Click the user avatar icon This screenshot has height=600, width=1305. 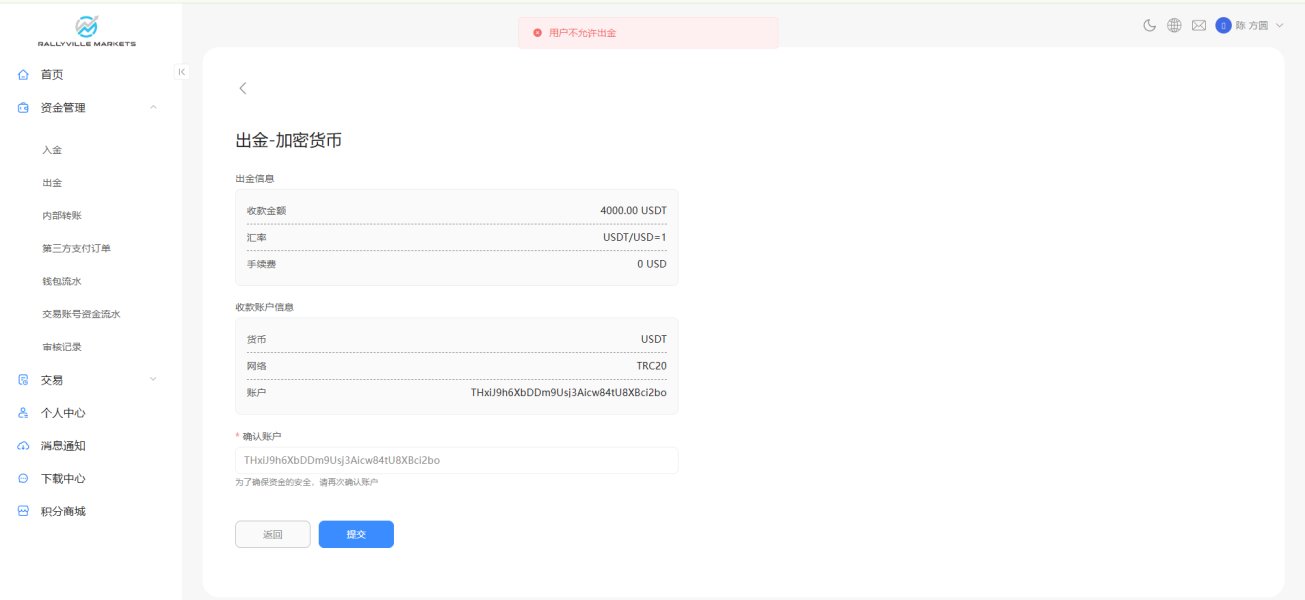click(1223, 26)
